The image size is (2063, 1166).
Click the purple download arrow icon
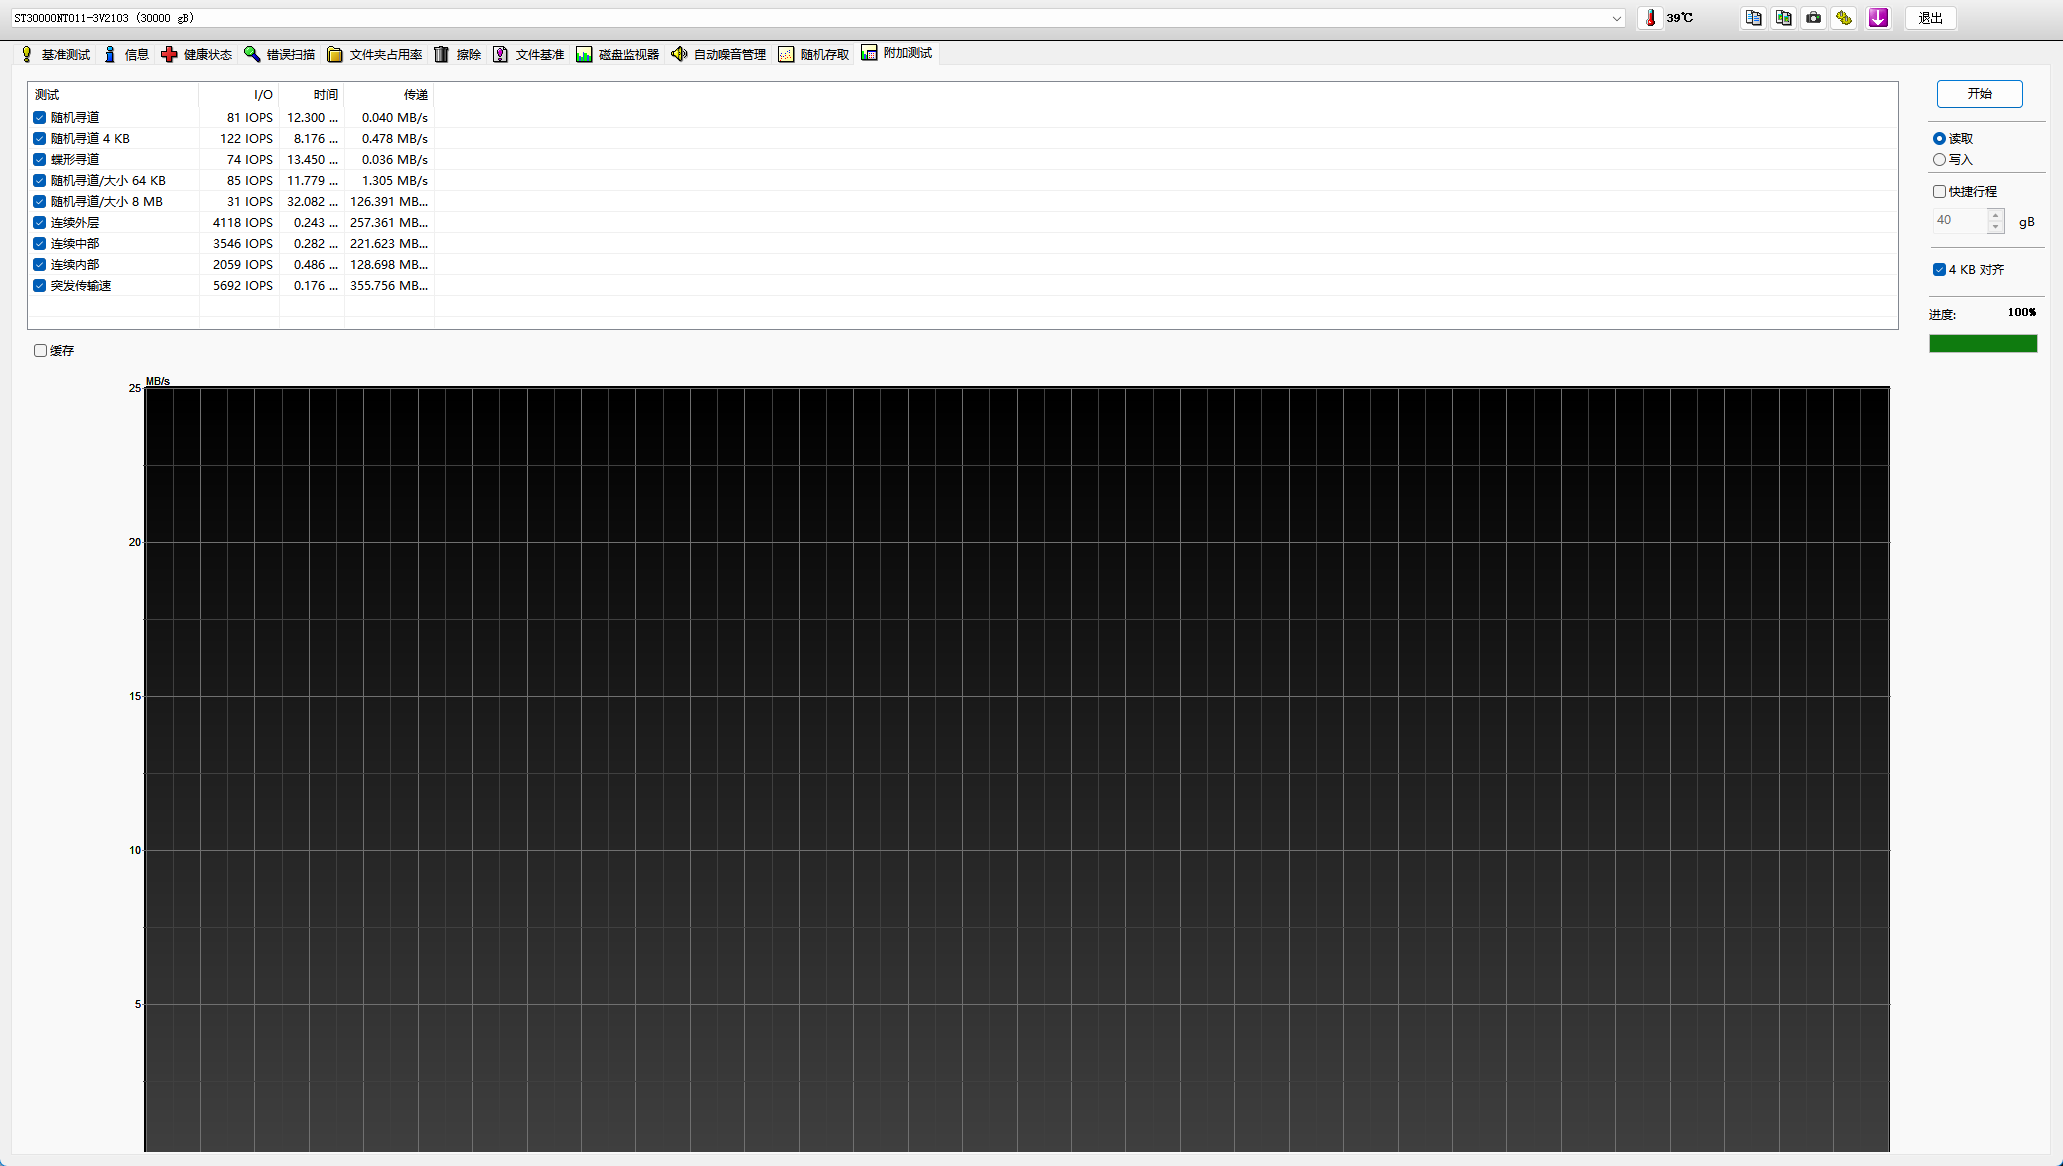pos(1878,18)
